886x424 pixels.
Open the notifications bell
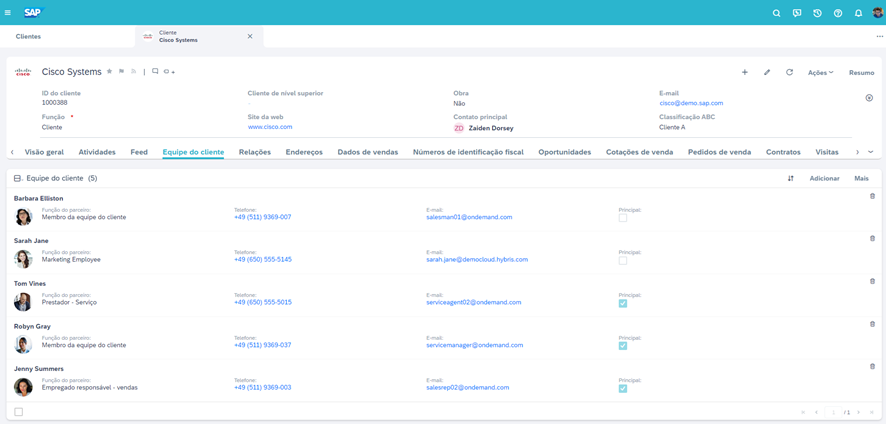(x=858, y=13)
